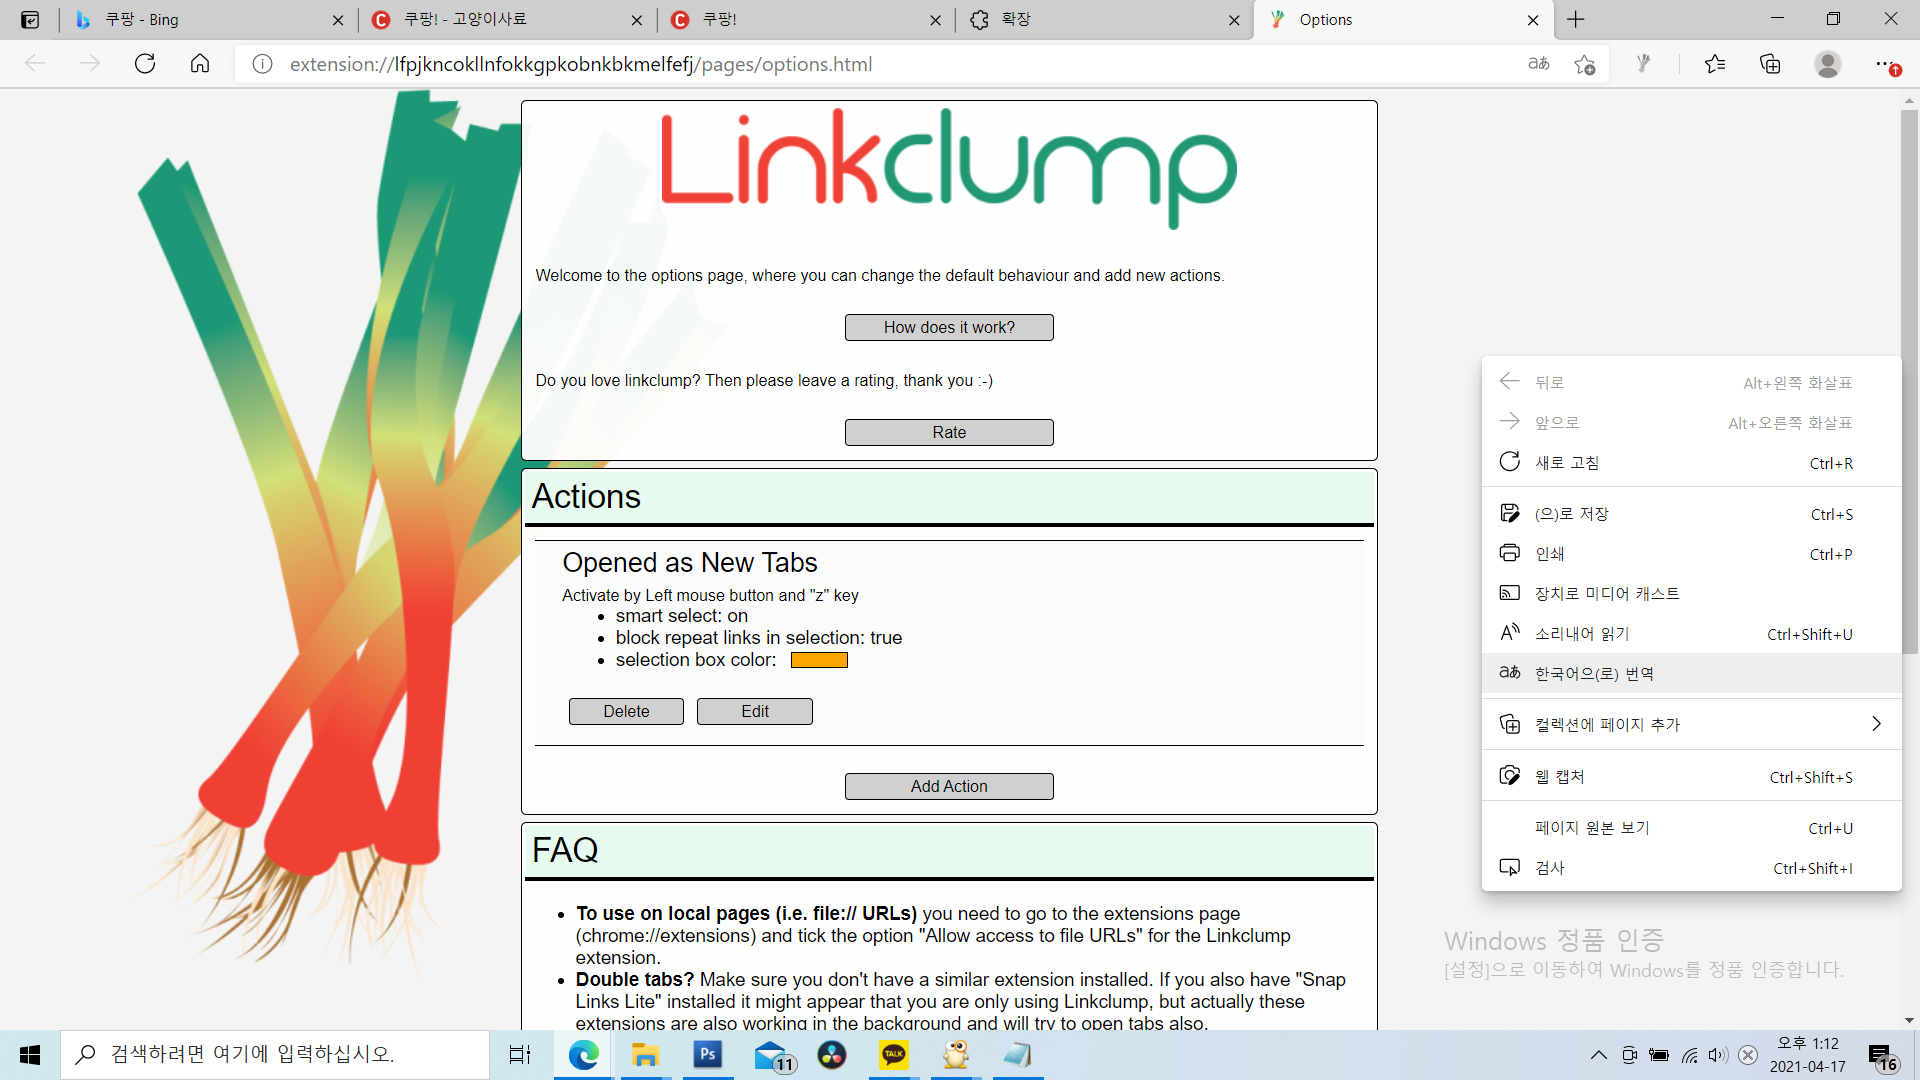Edit the Opened as New Tabs action
Screen dimensions: 1920x1080
coord(755,711)
